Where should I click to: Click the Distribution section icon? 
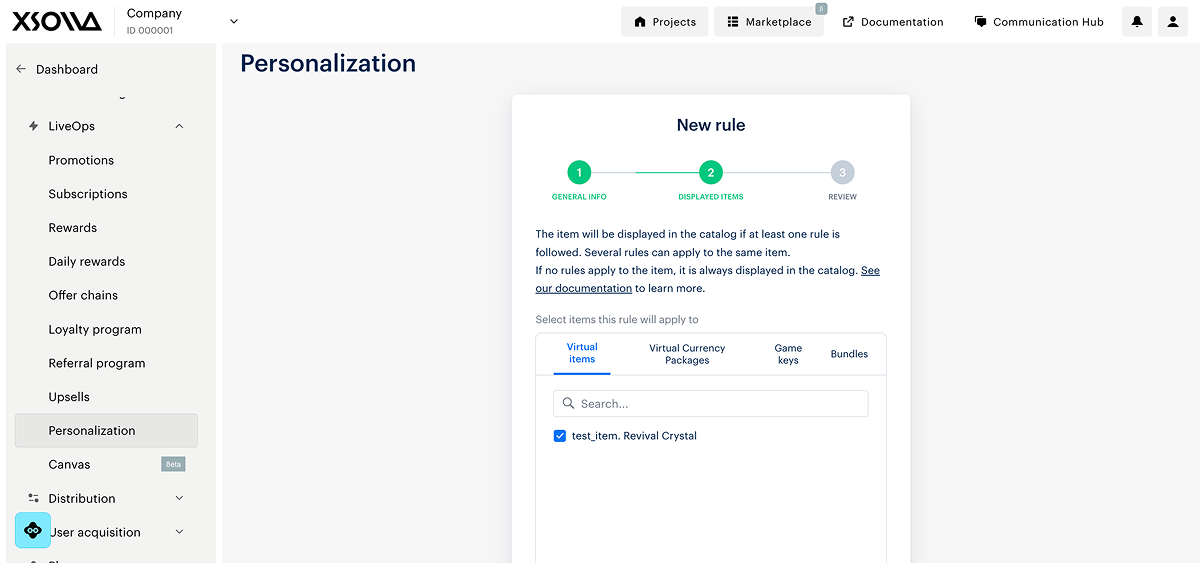click(x=34, y=498)
